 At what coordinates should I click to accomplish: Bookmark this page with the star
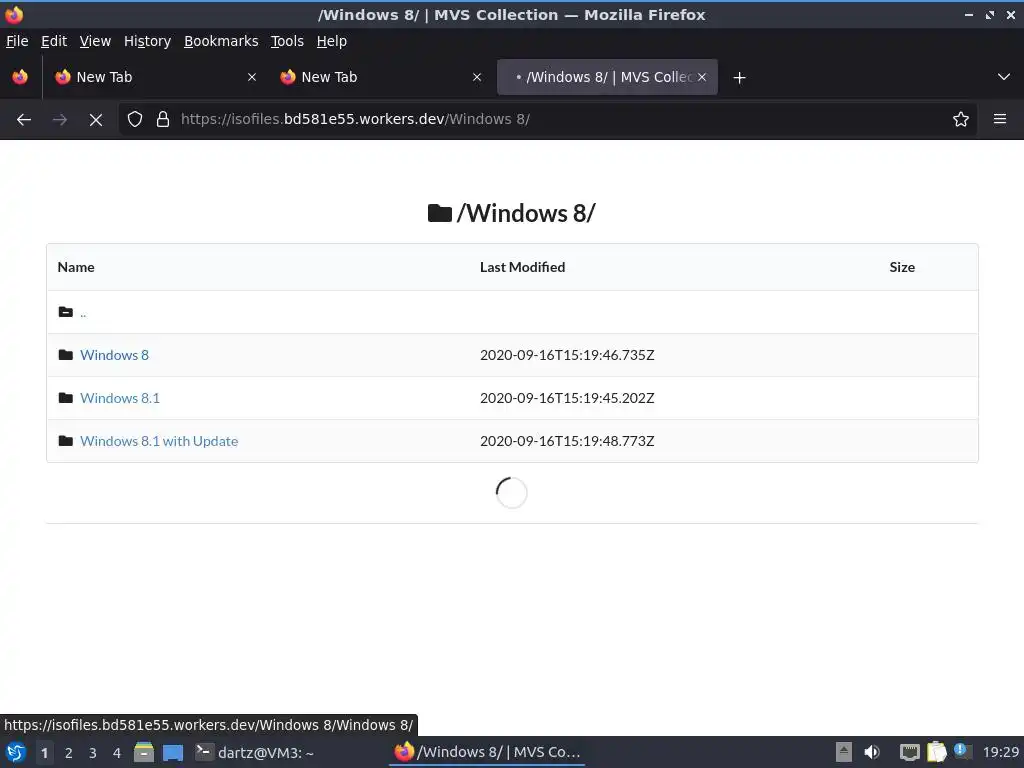[960, 120]
